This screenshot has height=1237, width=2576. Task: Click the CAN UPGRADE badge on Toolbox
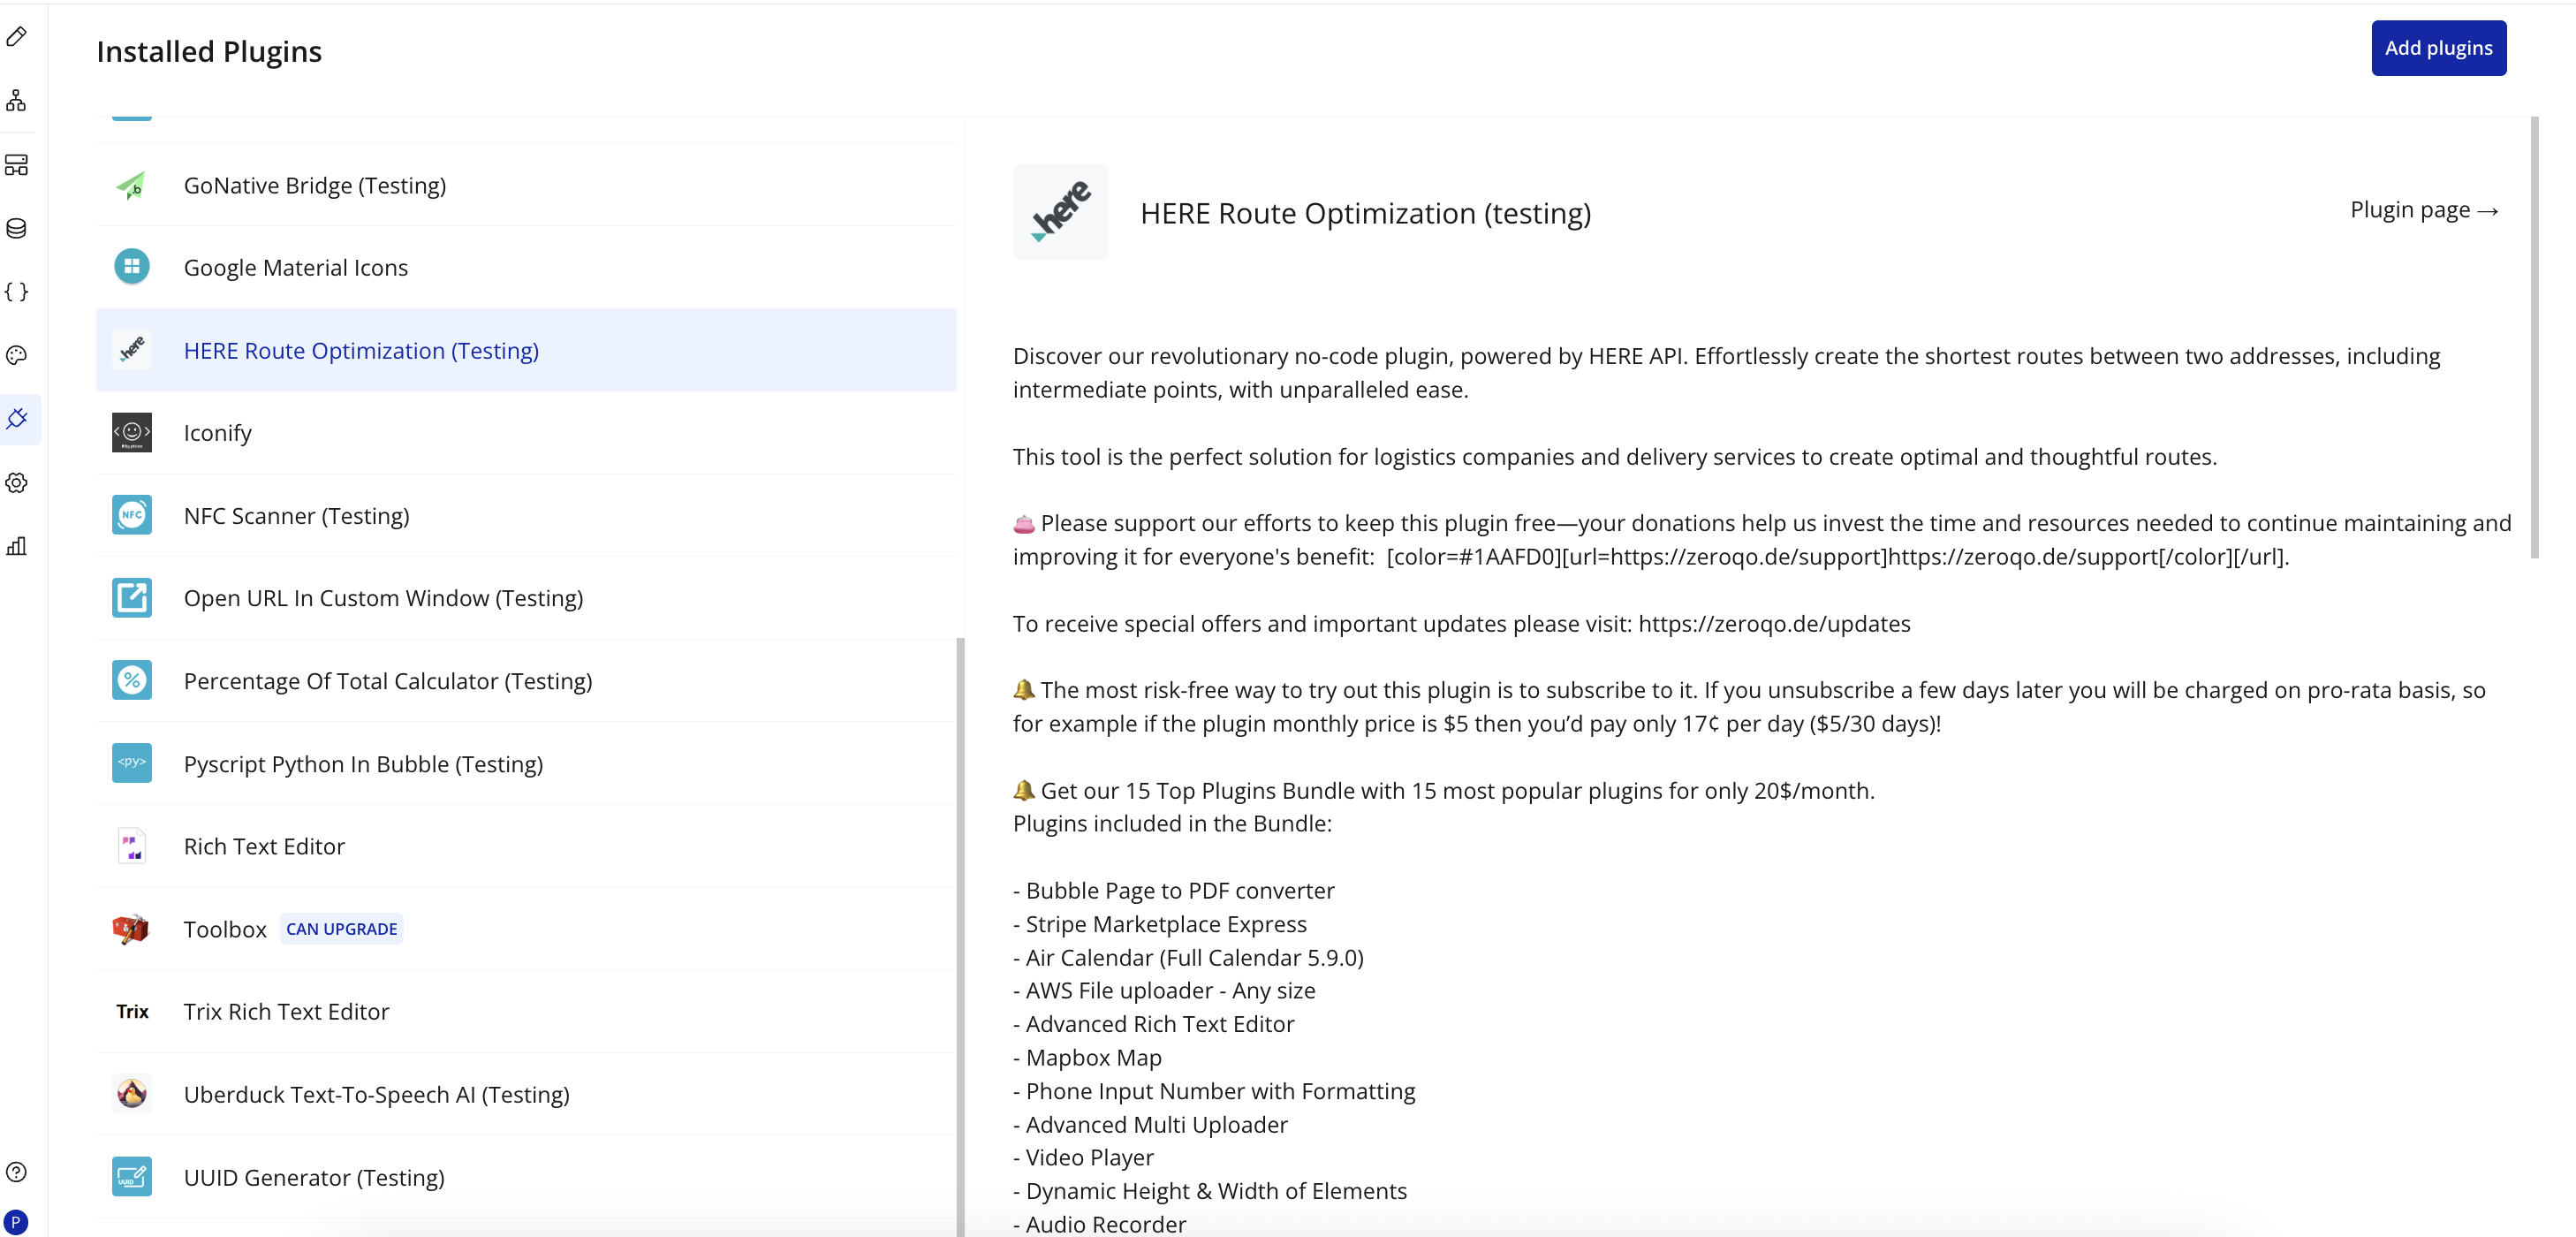point(341,929)
